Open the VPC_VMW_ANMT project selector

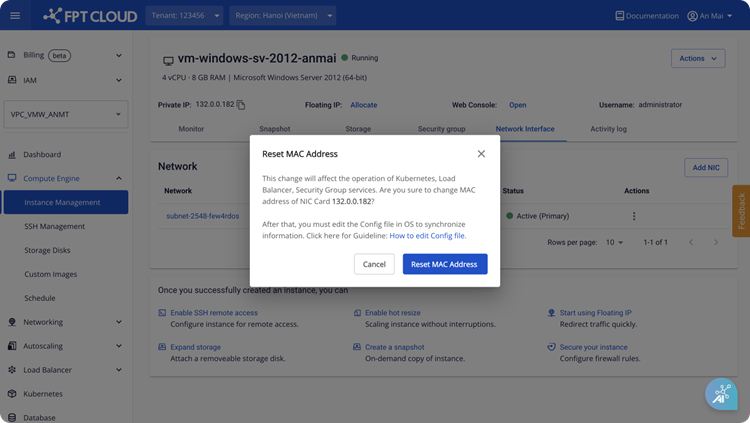coord(65,114)
